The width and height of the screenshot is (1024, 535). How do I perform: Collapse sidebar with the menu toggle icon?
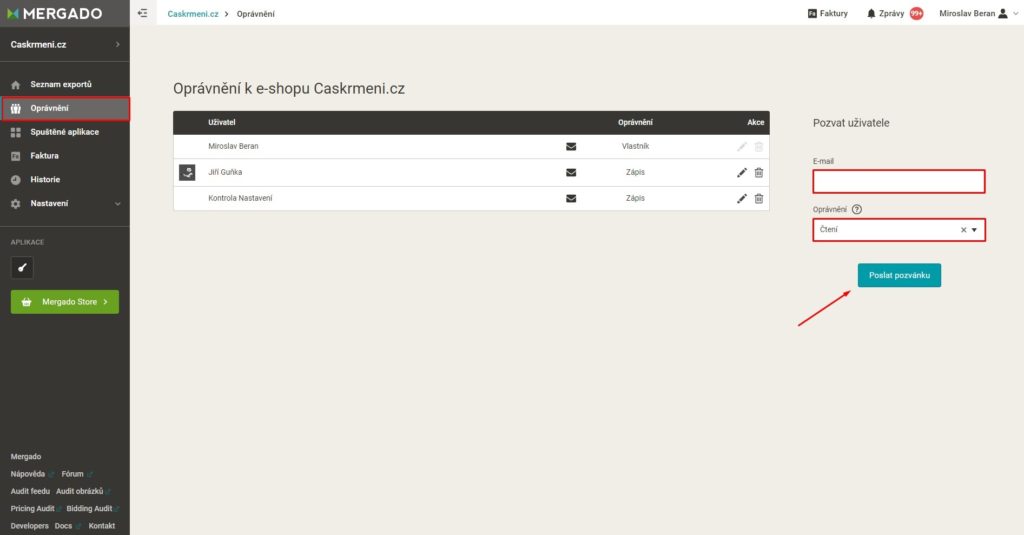pyautogui.click(x=142, y=13)
